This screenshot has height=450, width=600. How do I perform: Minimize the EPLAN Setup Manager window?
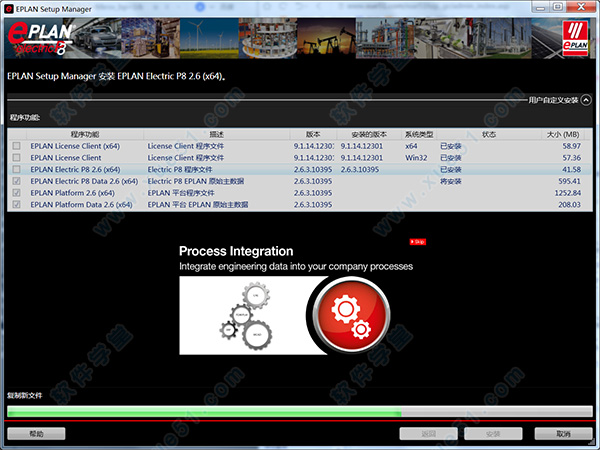point(535,8)
